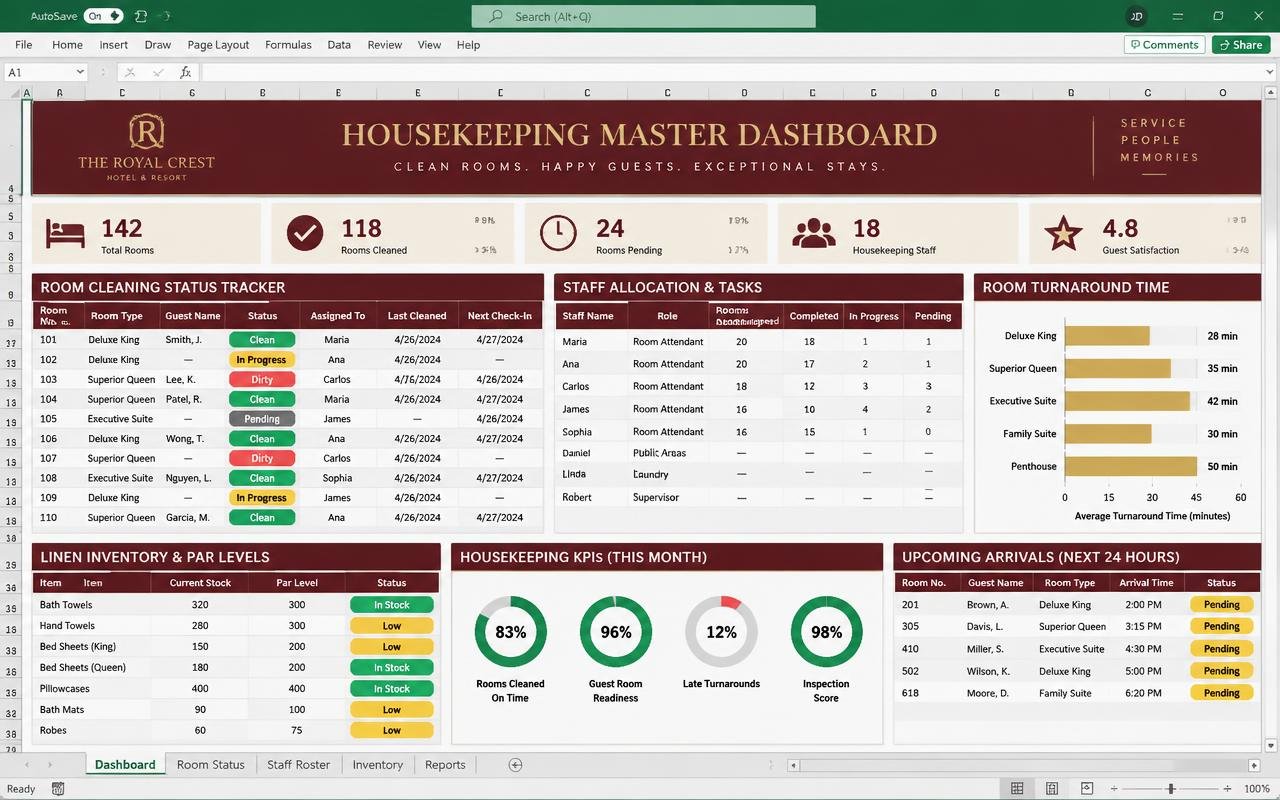
Task: Select the Late Turnarounds 12% donut
Action: pos(721,632)
